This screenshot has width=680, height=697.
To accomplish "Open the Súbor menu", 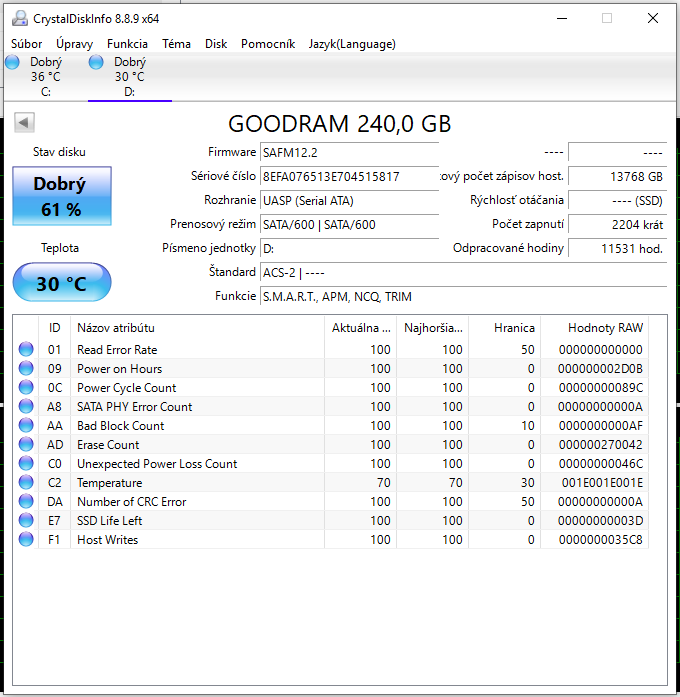I will [27, 44].
